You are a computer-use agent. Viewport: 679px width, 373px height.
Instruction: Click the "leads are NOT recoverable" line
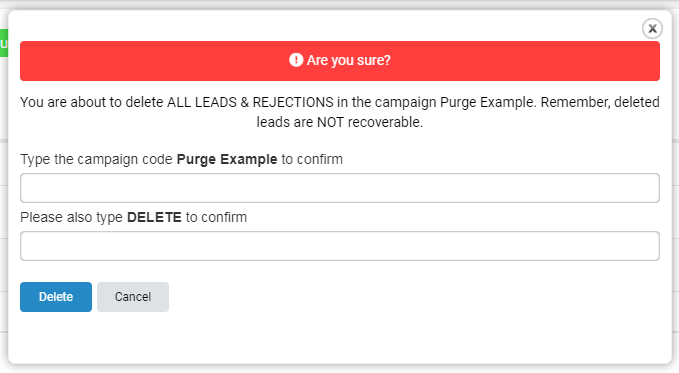340,122
